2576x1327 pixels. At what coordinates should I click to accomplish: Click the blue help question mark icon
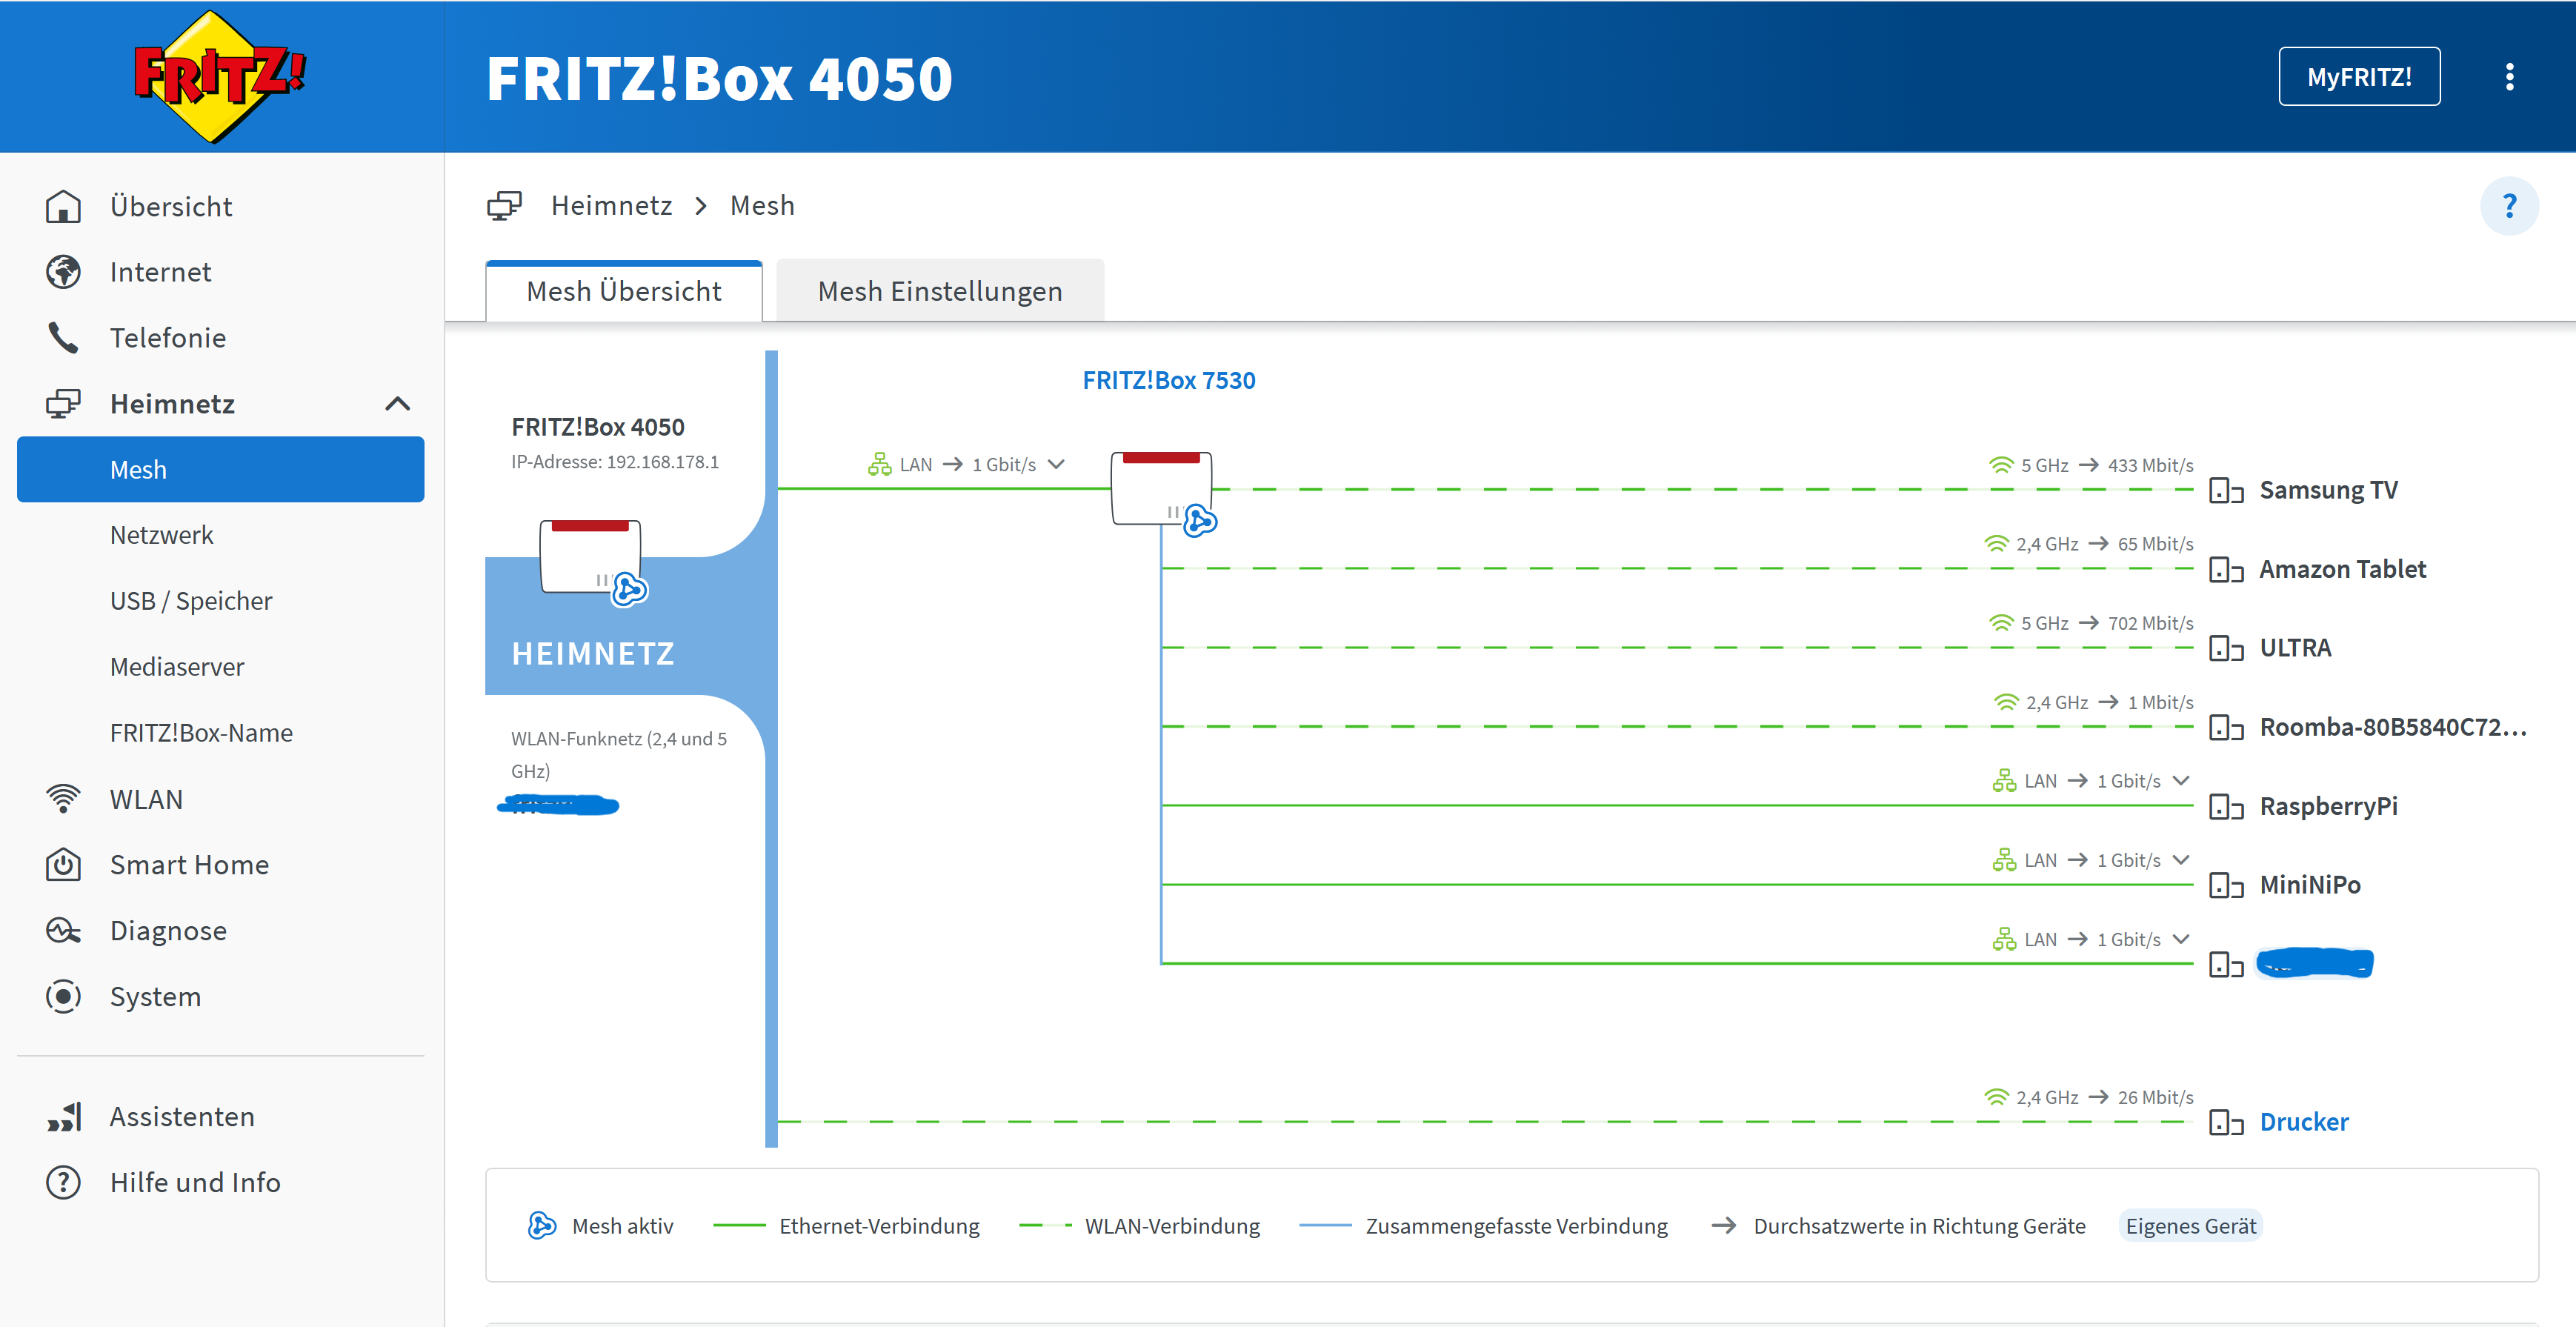tap(2508, 206)
